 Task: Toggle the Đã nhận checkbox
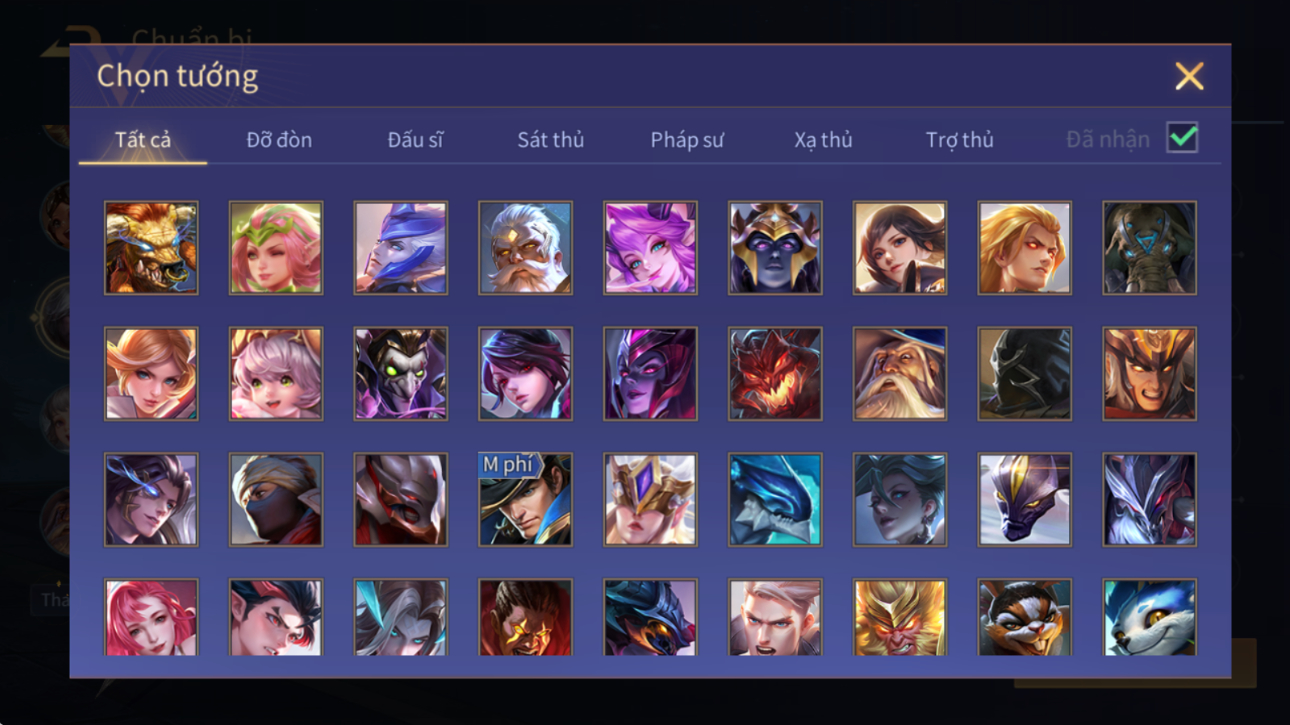pos(1182,138)
